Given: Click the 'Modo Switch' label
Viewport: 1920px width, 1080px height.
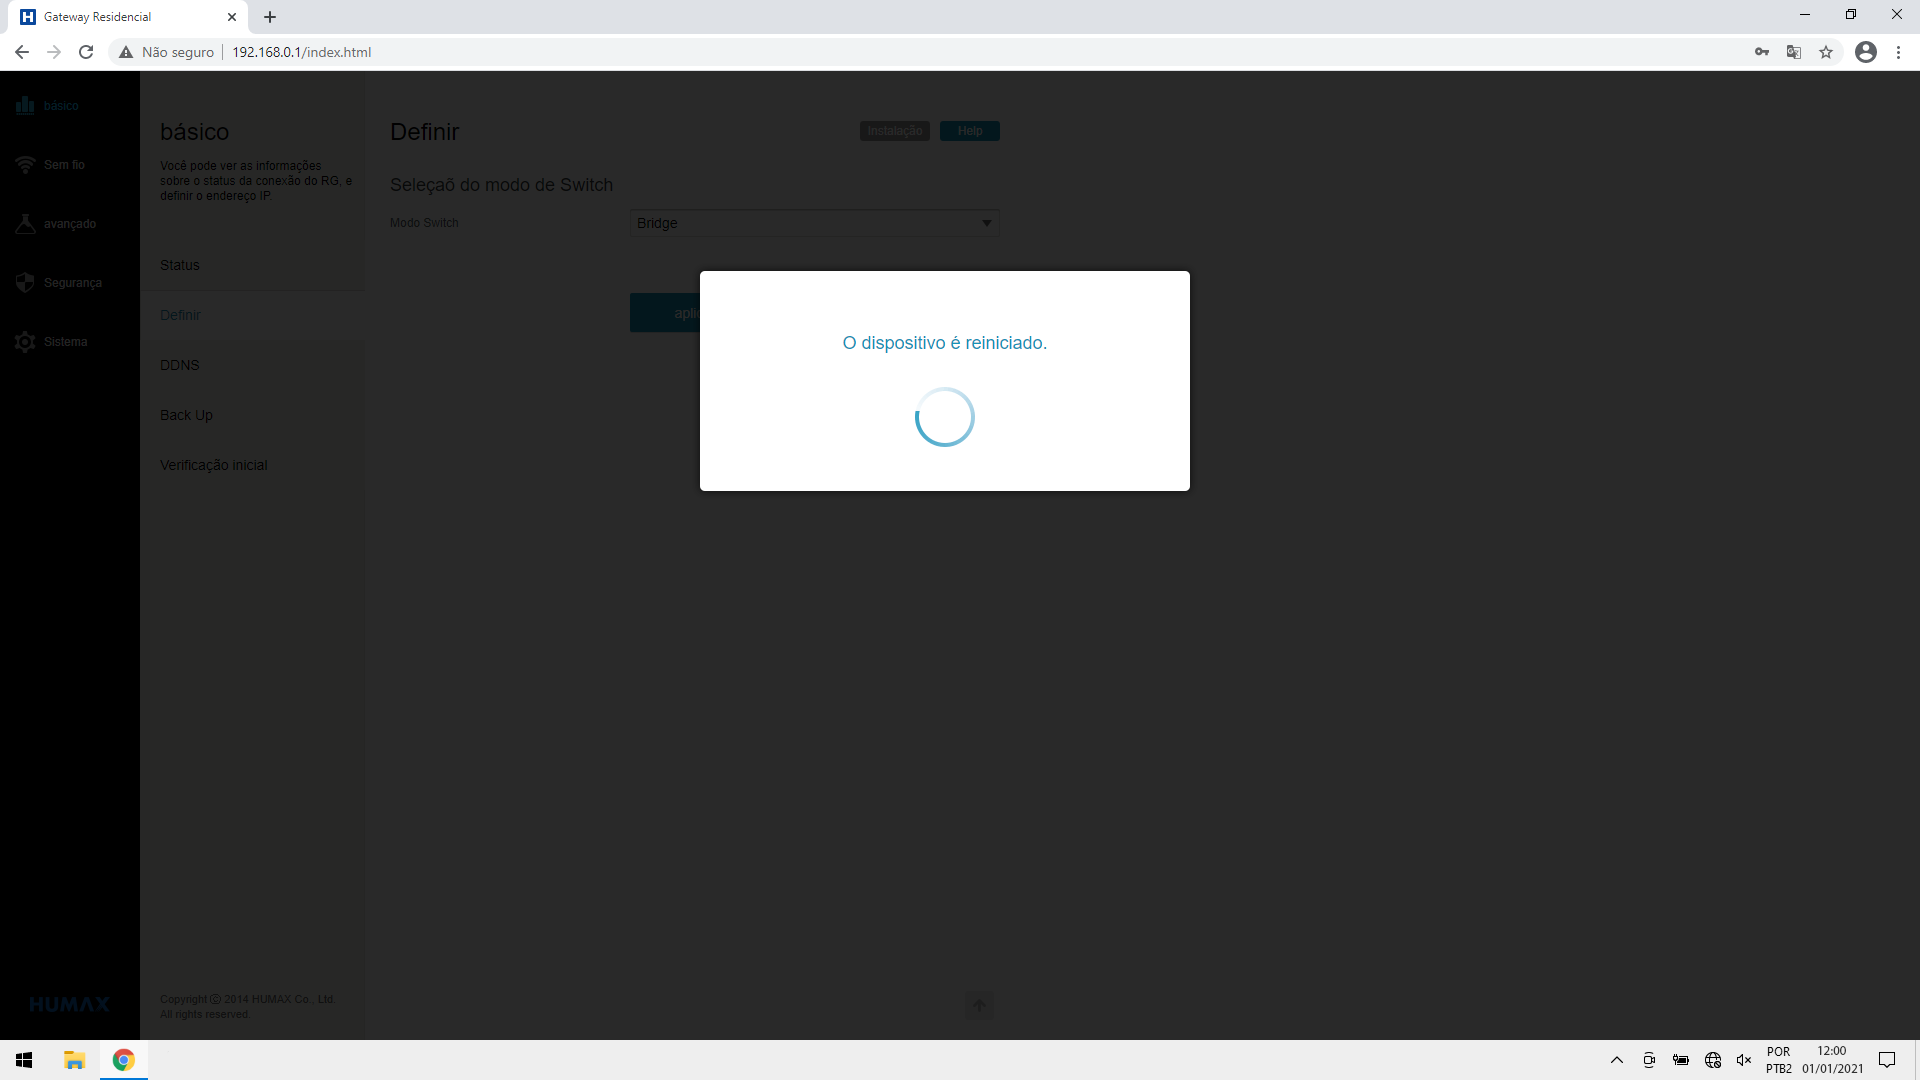Looking at the screenshot, I should tap(424, 223).
